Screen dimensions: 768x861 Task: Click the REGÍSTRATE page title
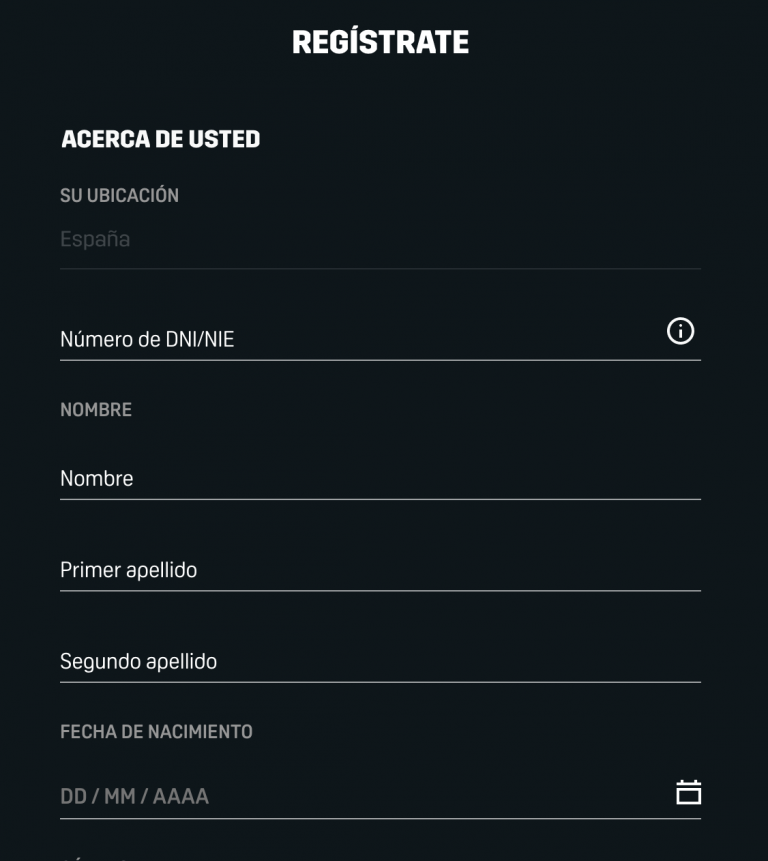click(x=380, y=42)
